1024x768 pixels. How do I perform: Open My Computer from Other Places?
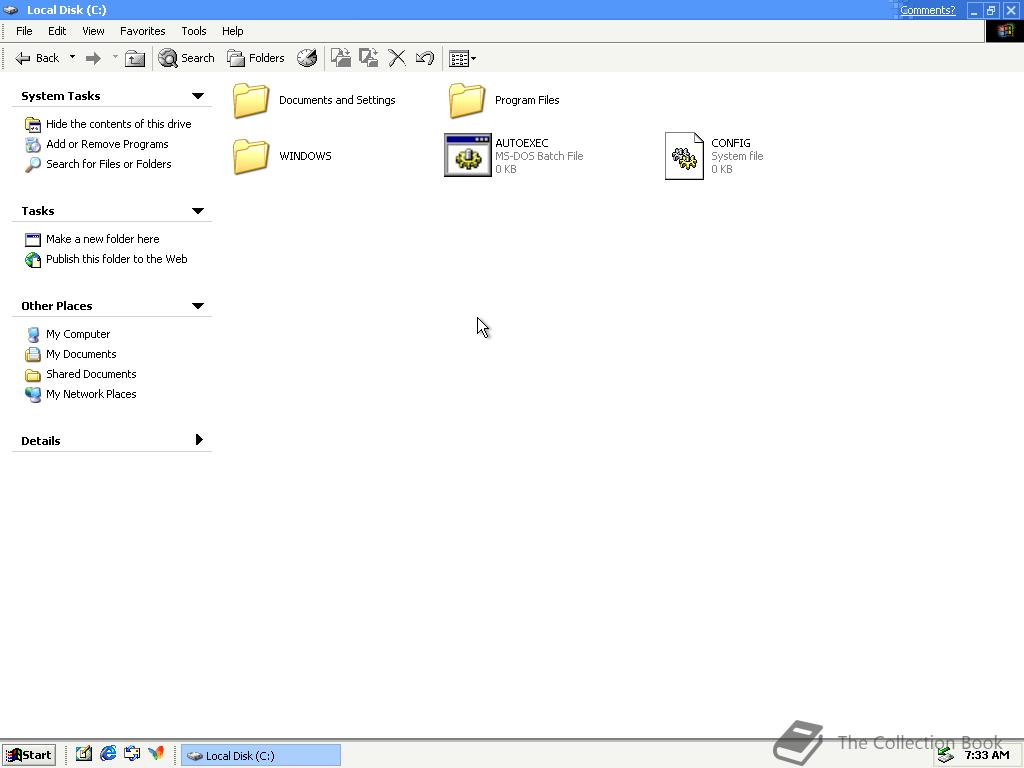point(78,334)
